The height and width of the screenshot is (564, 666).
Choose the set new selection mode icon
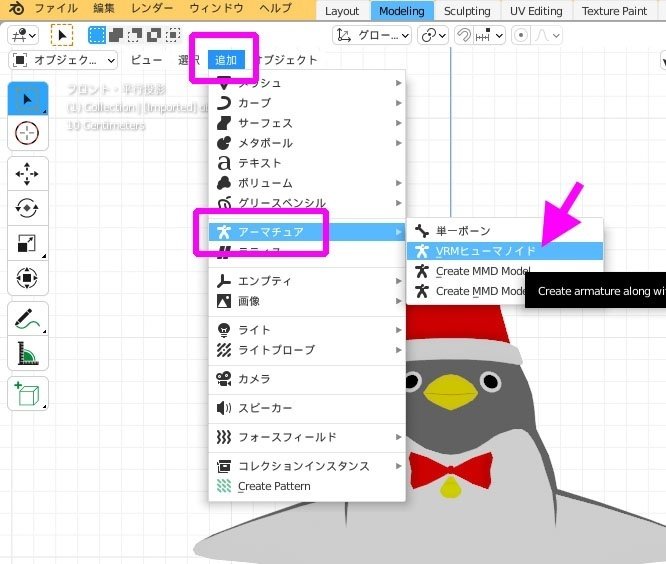pyautogui.click(x=97, y=35)
